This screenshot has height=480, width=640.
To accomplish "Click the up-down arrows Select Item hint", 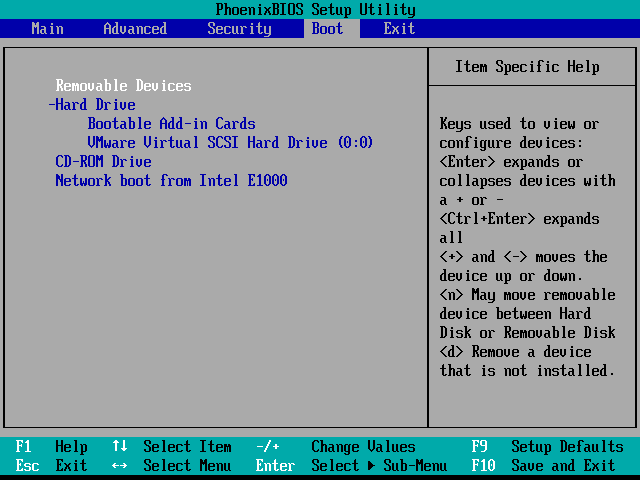I will (171, 447).
